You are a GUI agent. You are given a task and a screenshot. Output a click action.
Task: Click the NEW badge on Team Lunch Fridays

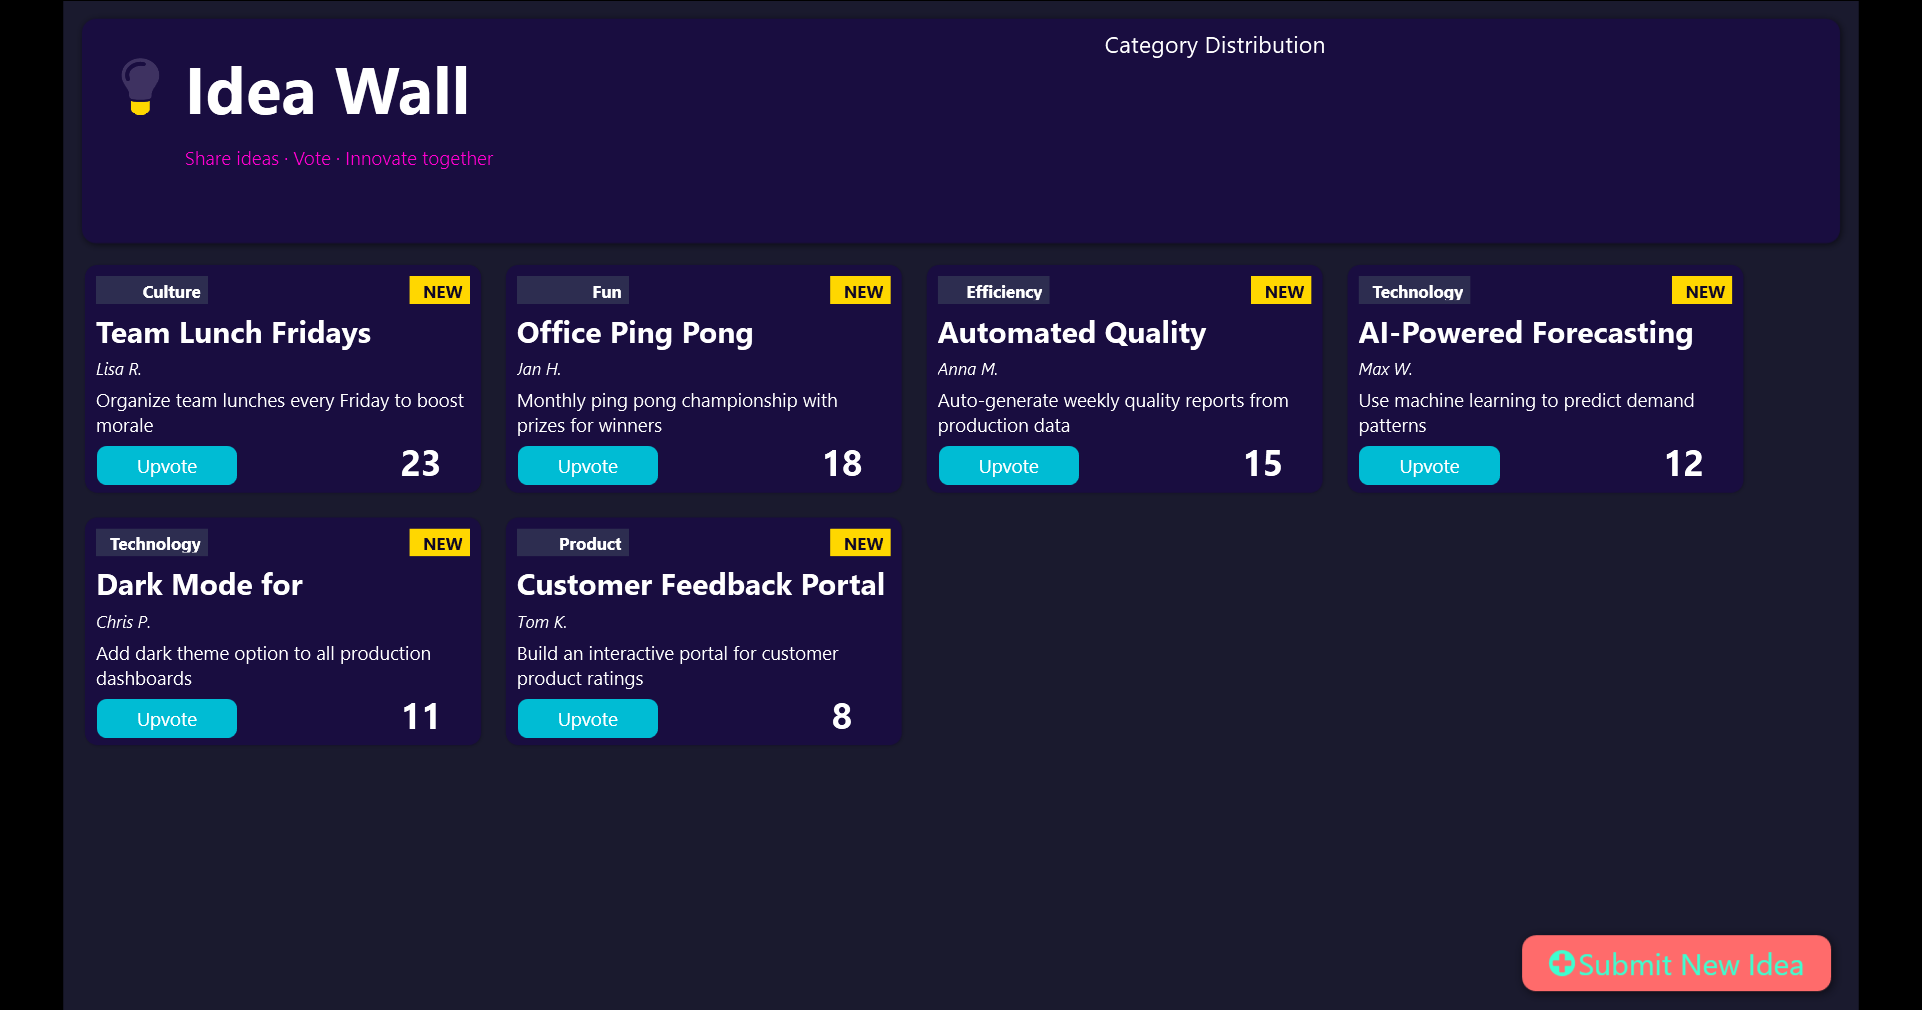point(439,291)
